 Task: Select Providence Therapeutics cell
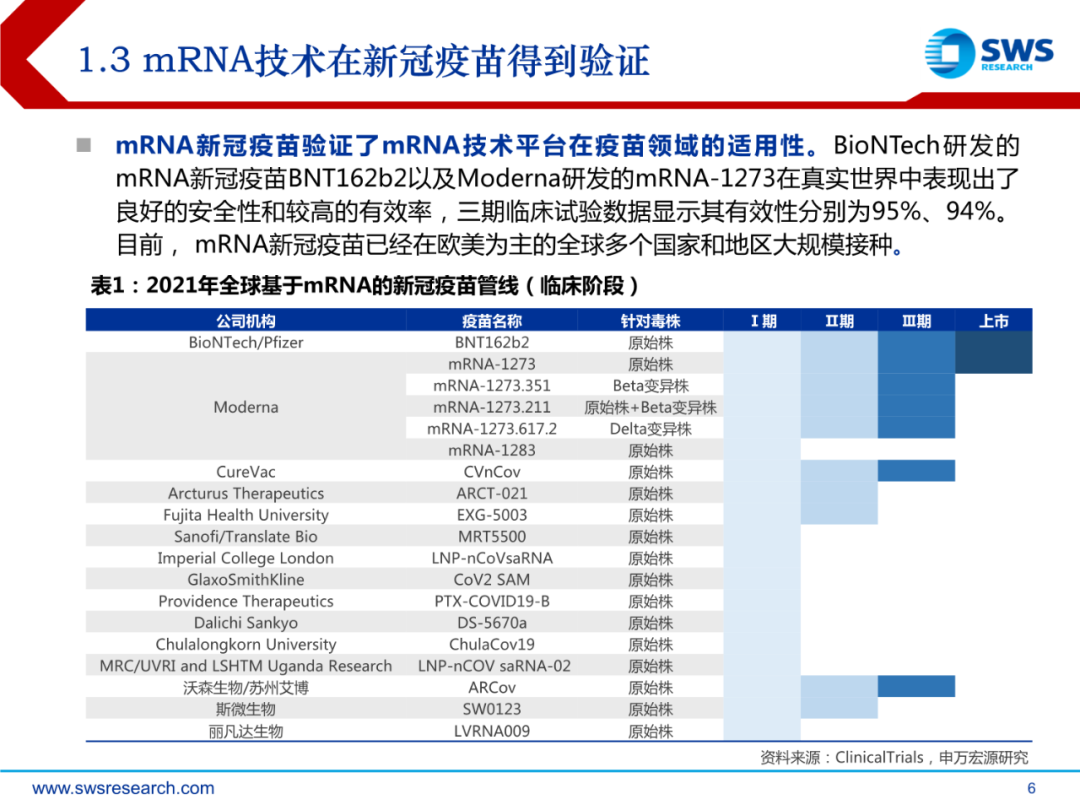click(x=246, y=601)
